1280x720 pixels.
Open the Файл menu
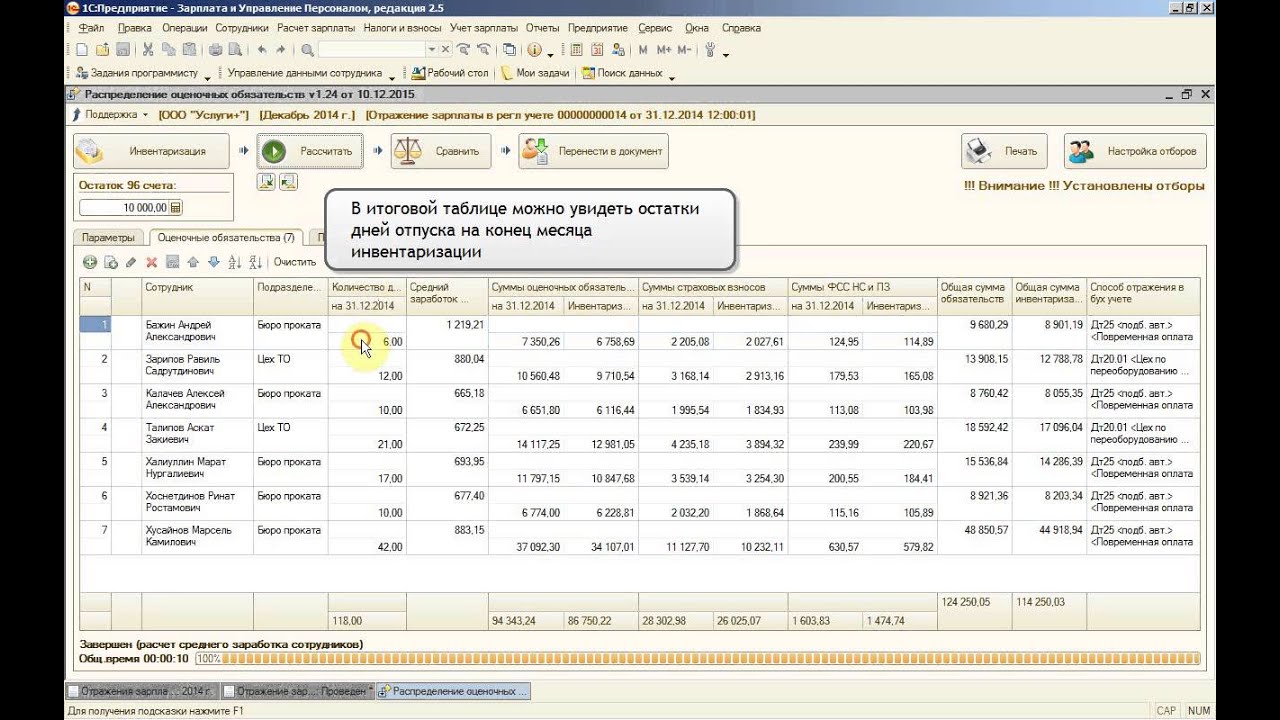[x=90, y=28]
